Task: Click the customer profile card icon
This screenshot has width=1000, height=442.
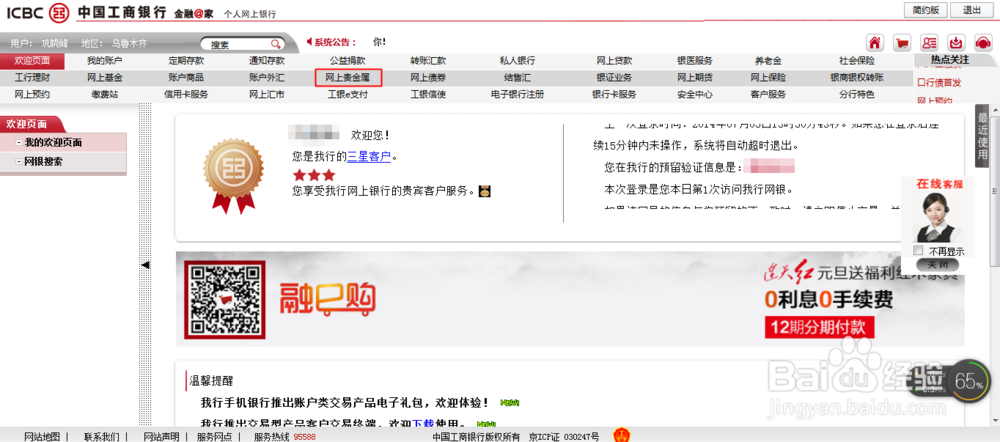Action: tap(929, 43)
